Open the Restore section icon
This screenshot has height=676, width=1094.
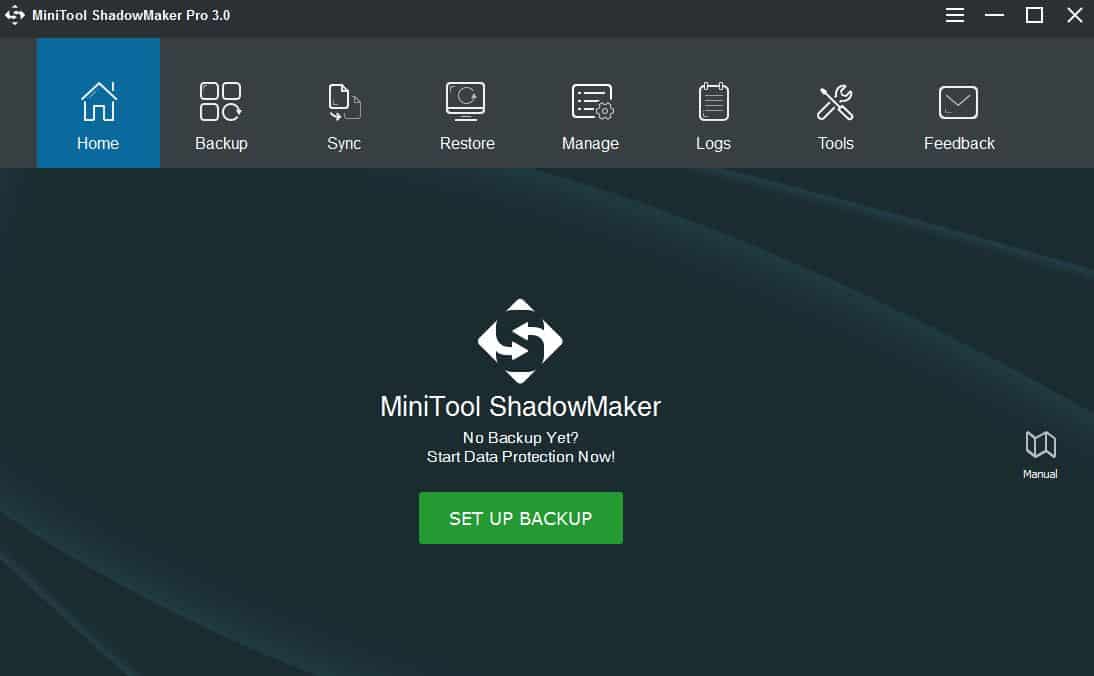click(x=467, y=101)
